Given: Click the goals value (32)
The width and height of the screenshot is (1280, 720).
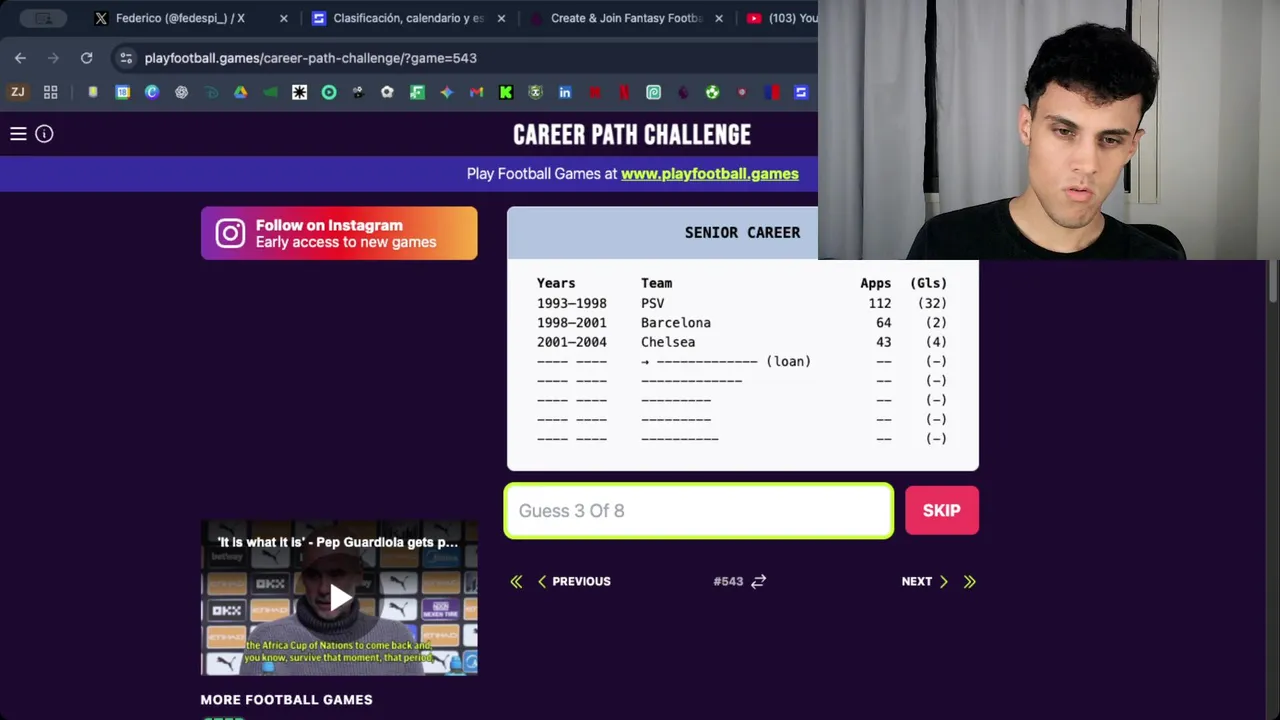Looking at the screenshot, I should coord(932,303).
